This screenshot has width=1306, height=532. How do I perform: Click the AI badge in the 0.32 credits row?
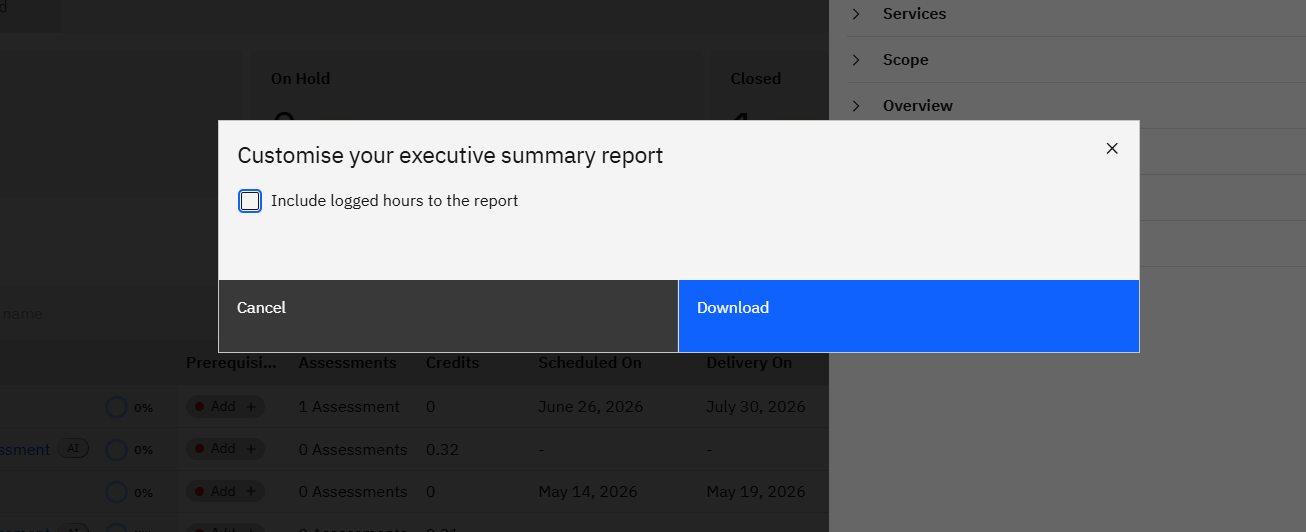point(73,449)
